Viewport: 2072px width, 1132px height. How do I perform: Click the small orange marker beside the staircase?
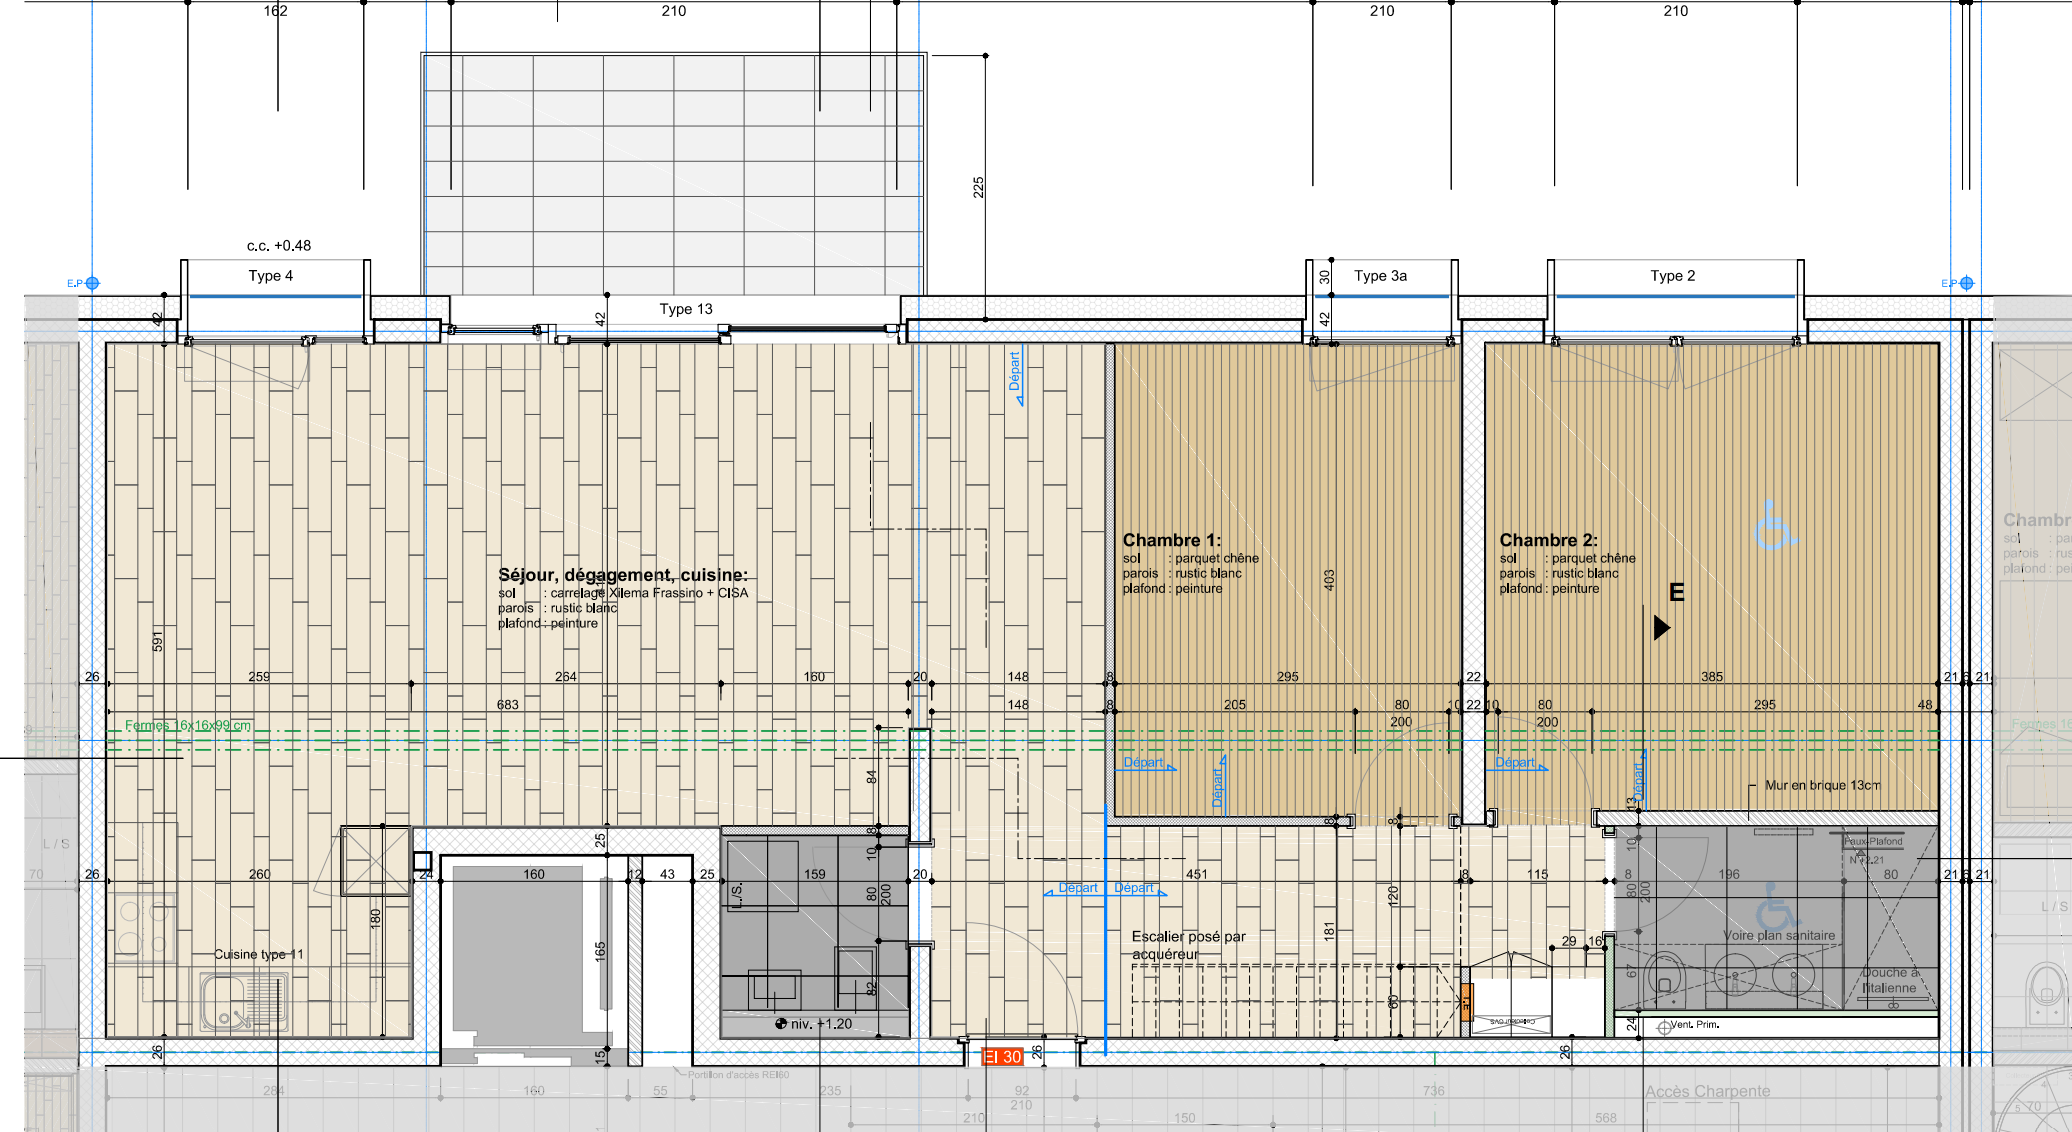click(x=1467, y=1001)
